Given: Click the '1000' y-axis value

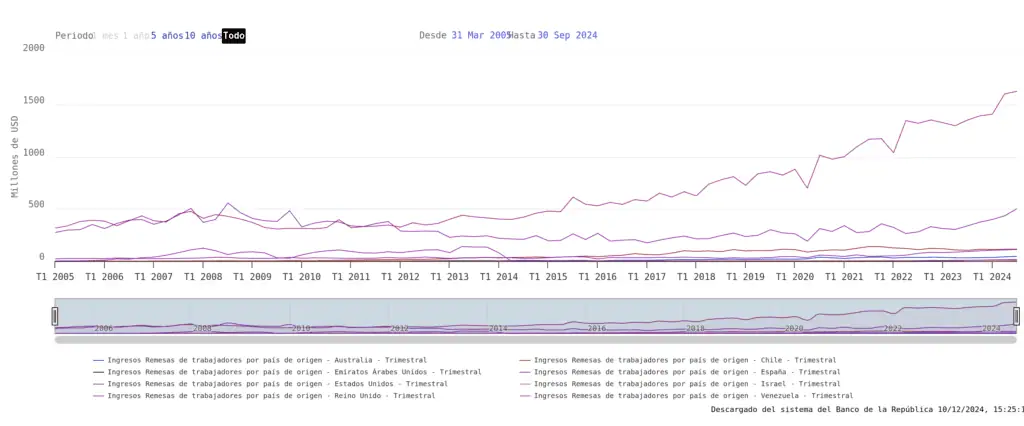Looking at the screenshot, I should (33, 153).
